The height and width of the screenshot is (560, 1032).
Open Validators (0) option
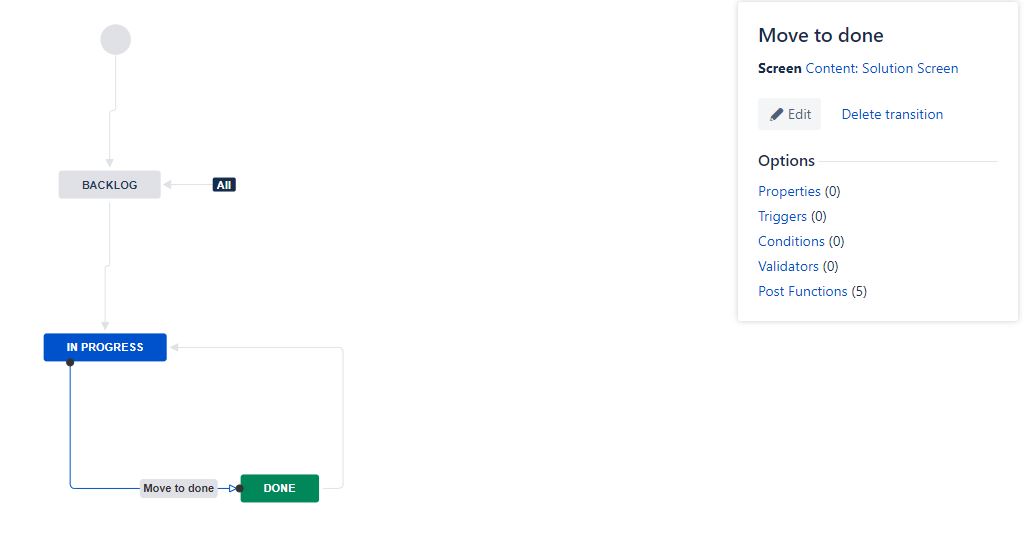pyautogui.click(x=798, y=267)
